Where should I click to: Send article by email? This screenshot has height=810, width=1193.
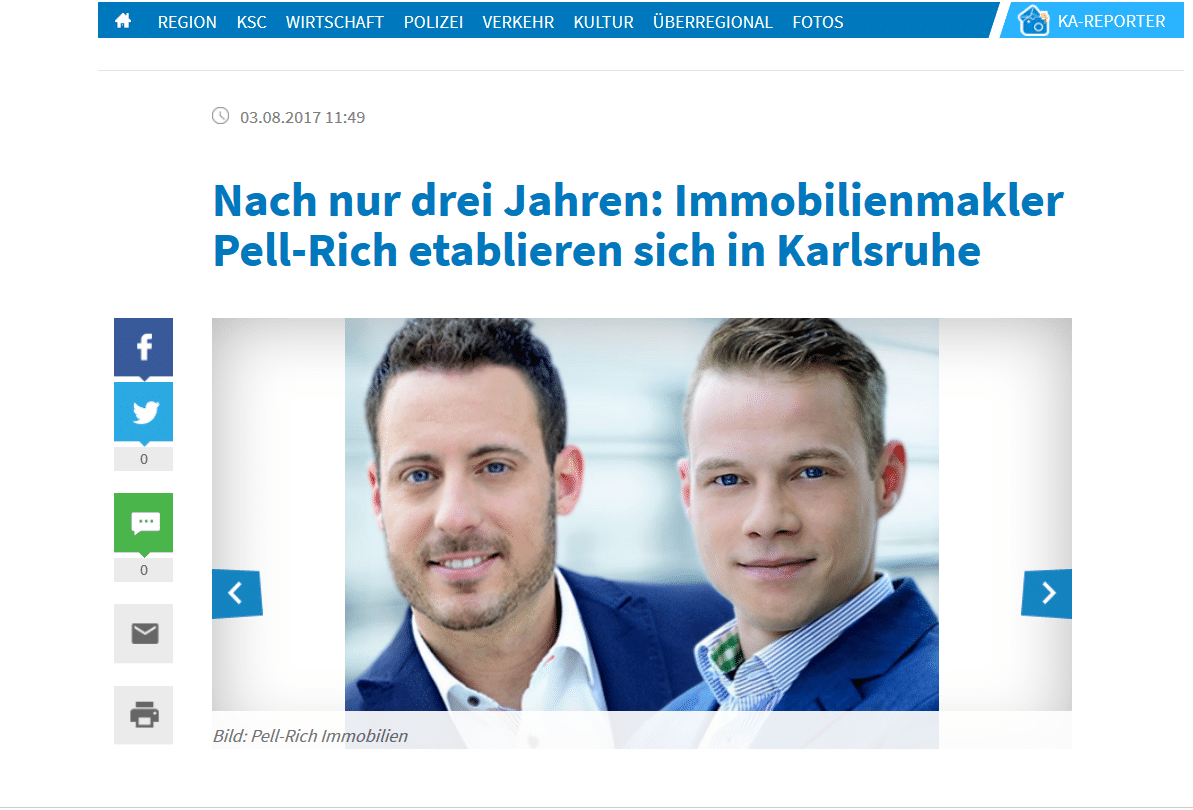coord(144,634)
